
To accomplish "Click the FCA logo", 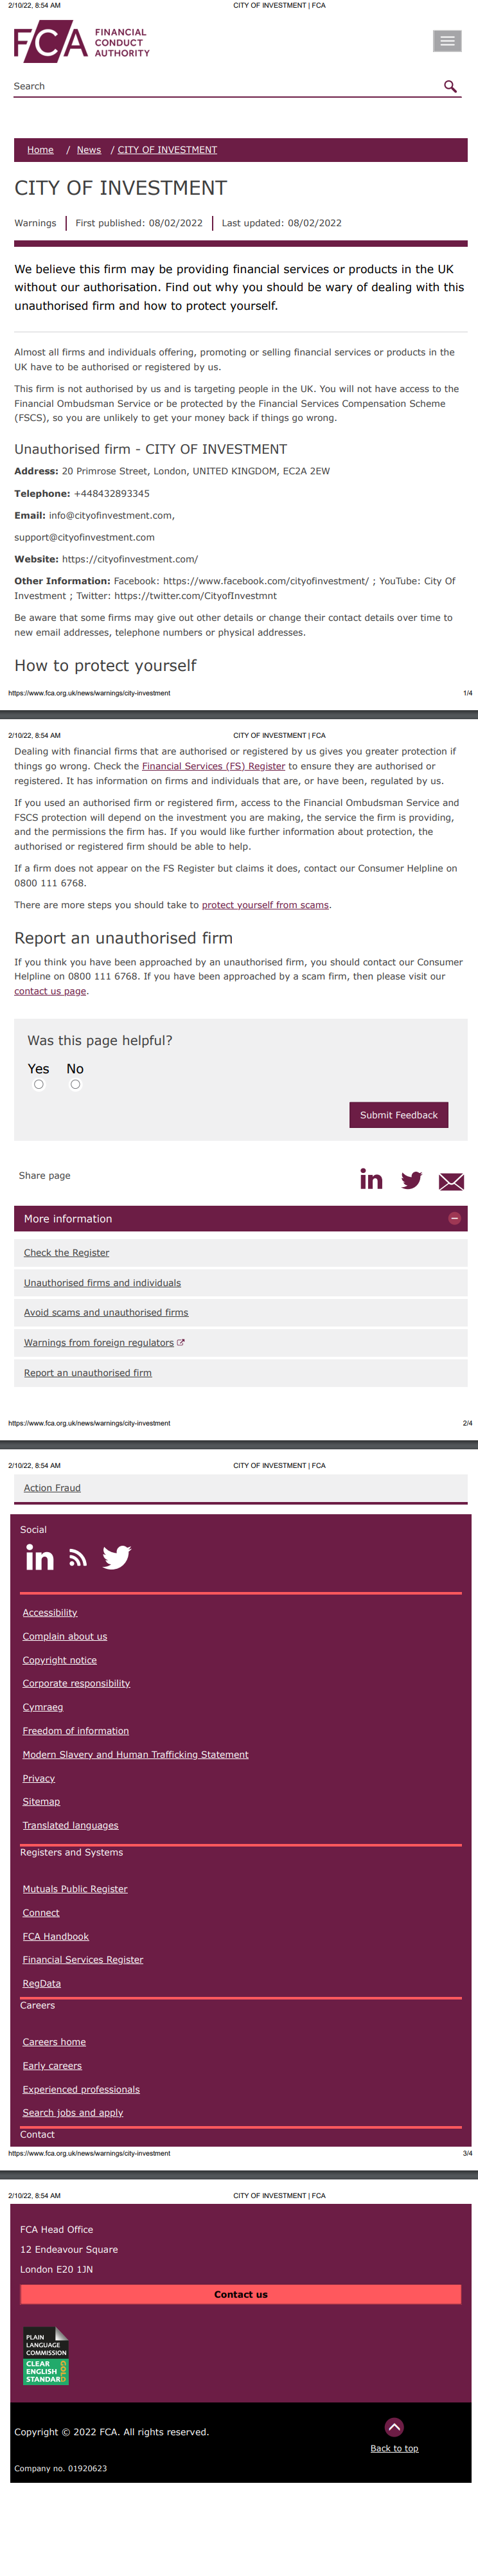I will tap(81, 44).
